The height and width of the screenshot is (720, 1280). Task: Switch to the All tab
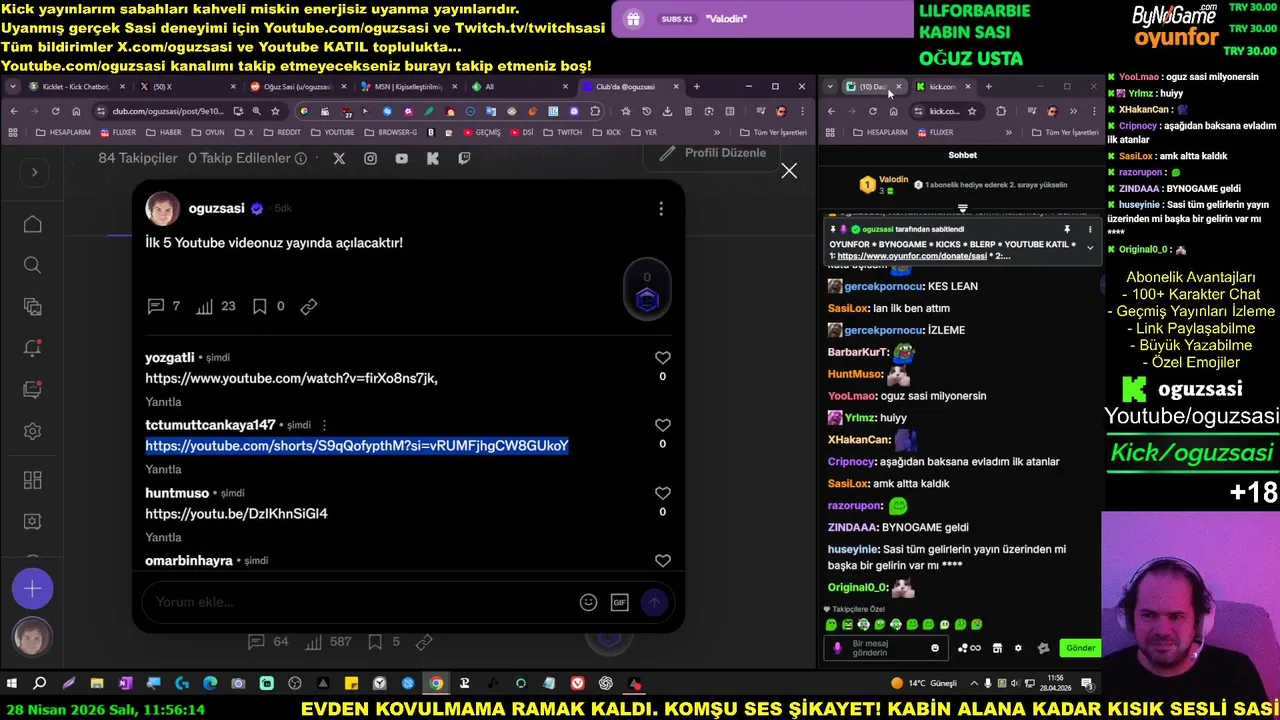(518, 87)
